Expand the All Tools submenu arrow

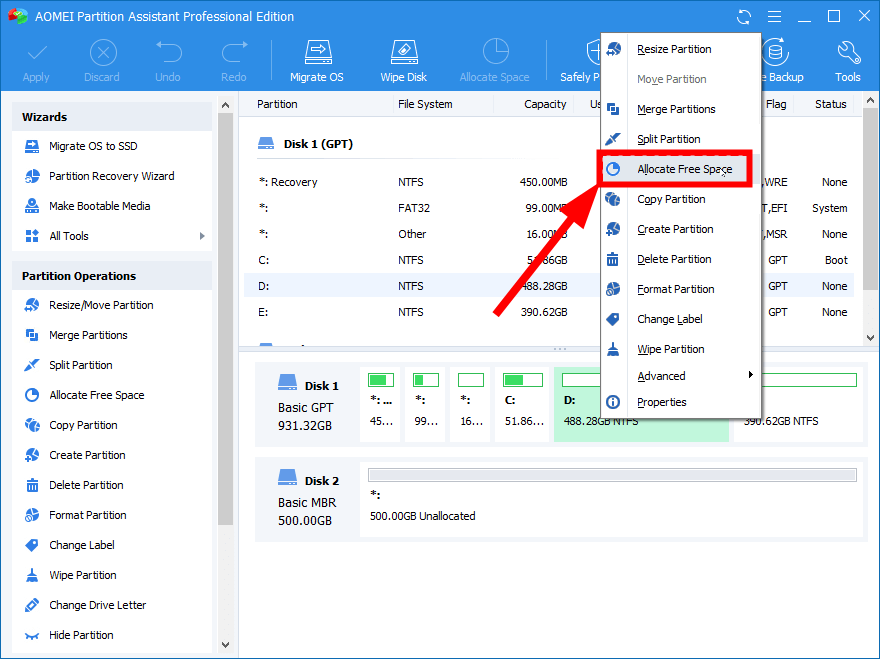coord(202,236)
